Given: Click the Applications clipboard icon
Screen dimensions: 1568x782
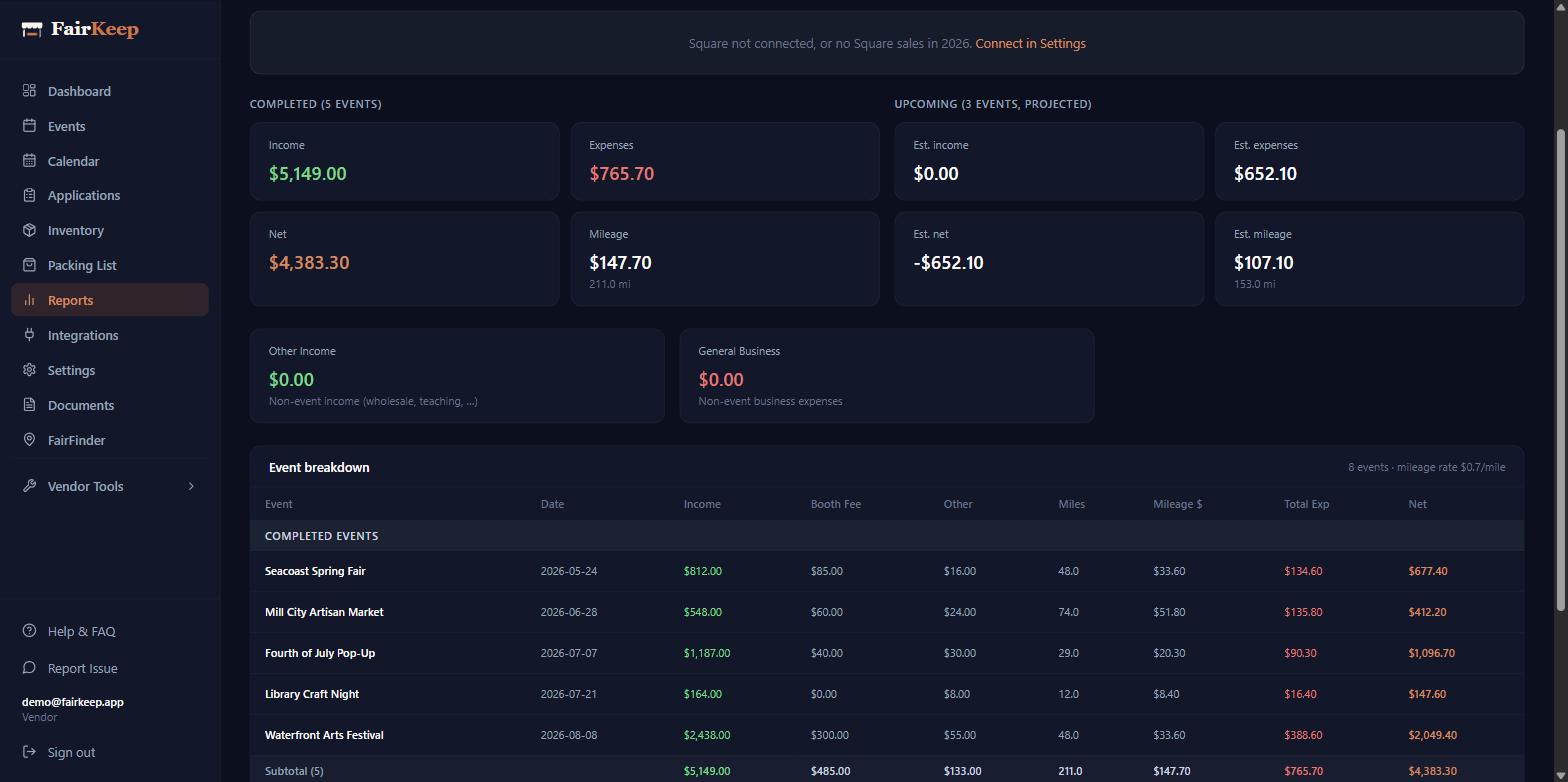Looking at the screenshot, I should click(30, 195).
